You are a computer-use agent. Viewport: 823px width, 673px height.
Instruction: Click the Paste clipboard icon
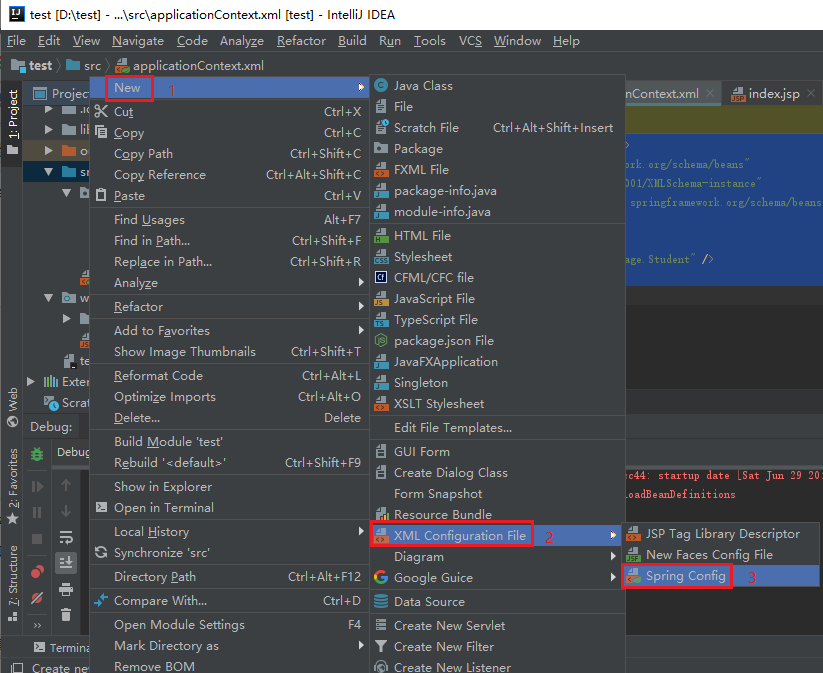point(101,195)
